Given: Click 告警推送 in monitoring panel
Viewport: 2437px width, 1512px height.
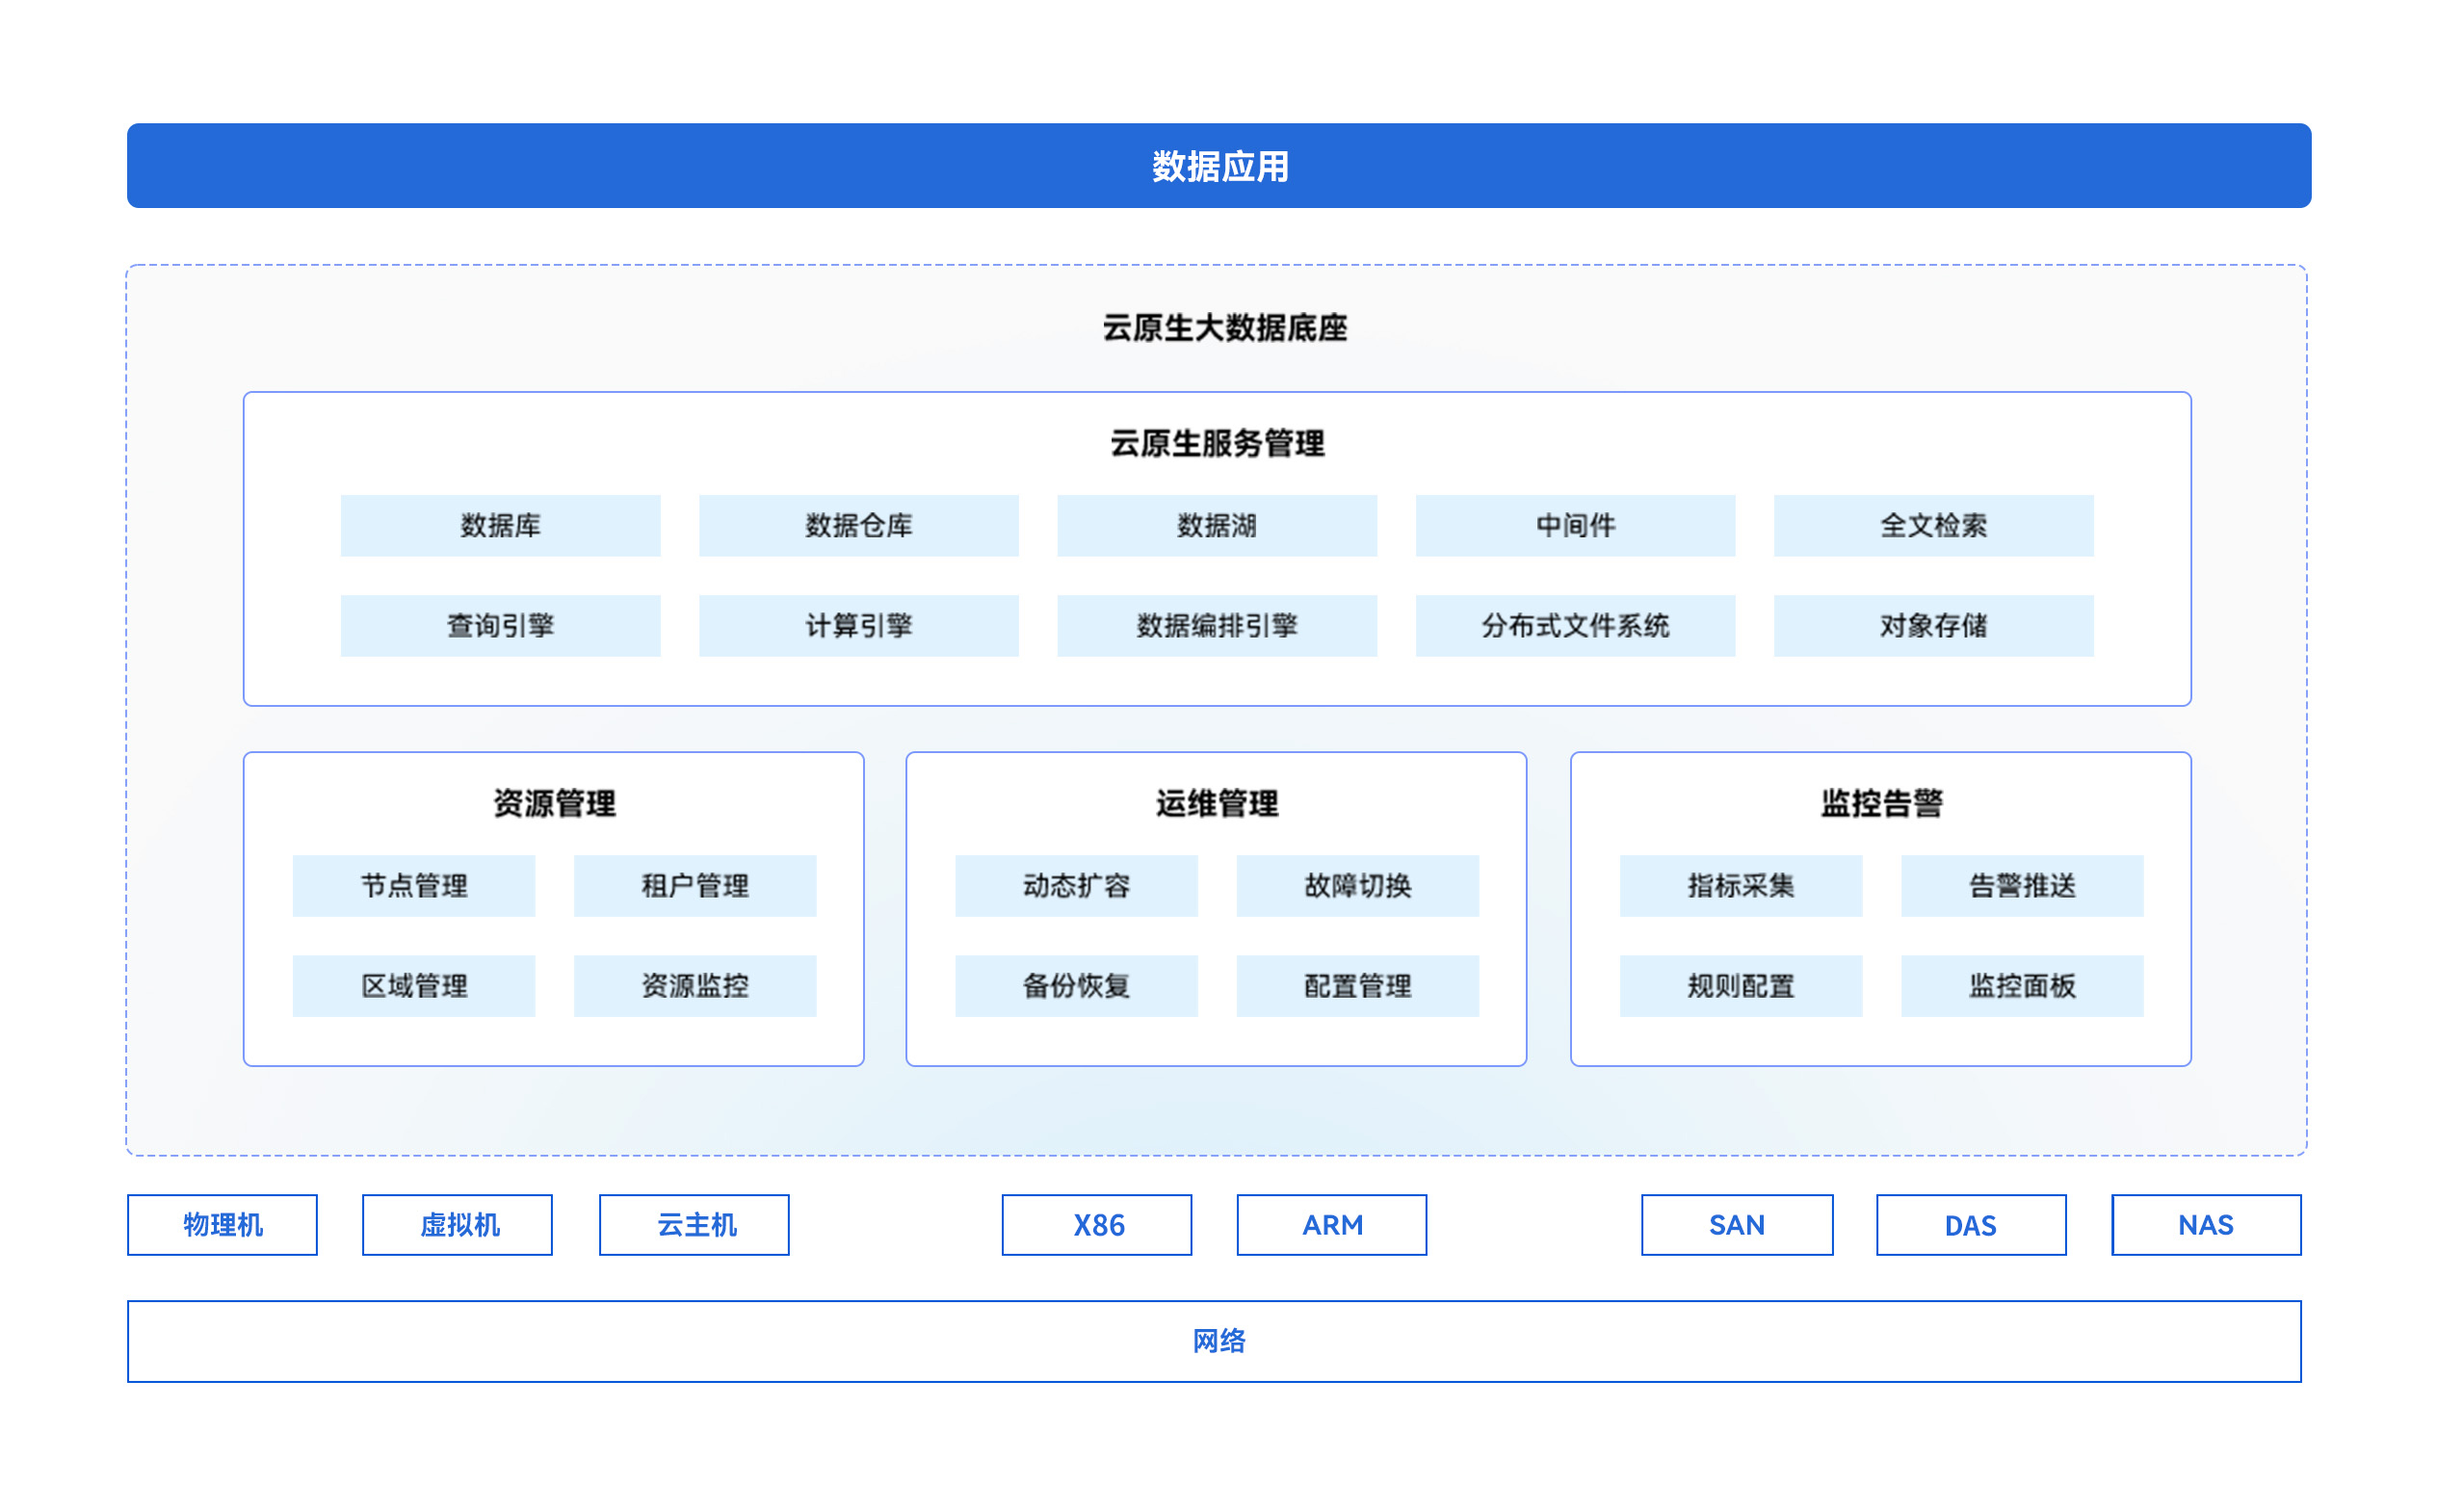Looking at the screenshot, I should point(2022,885).
